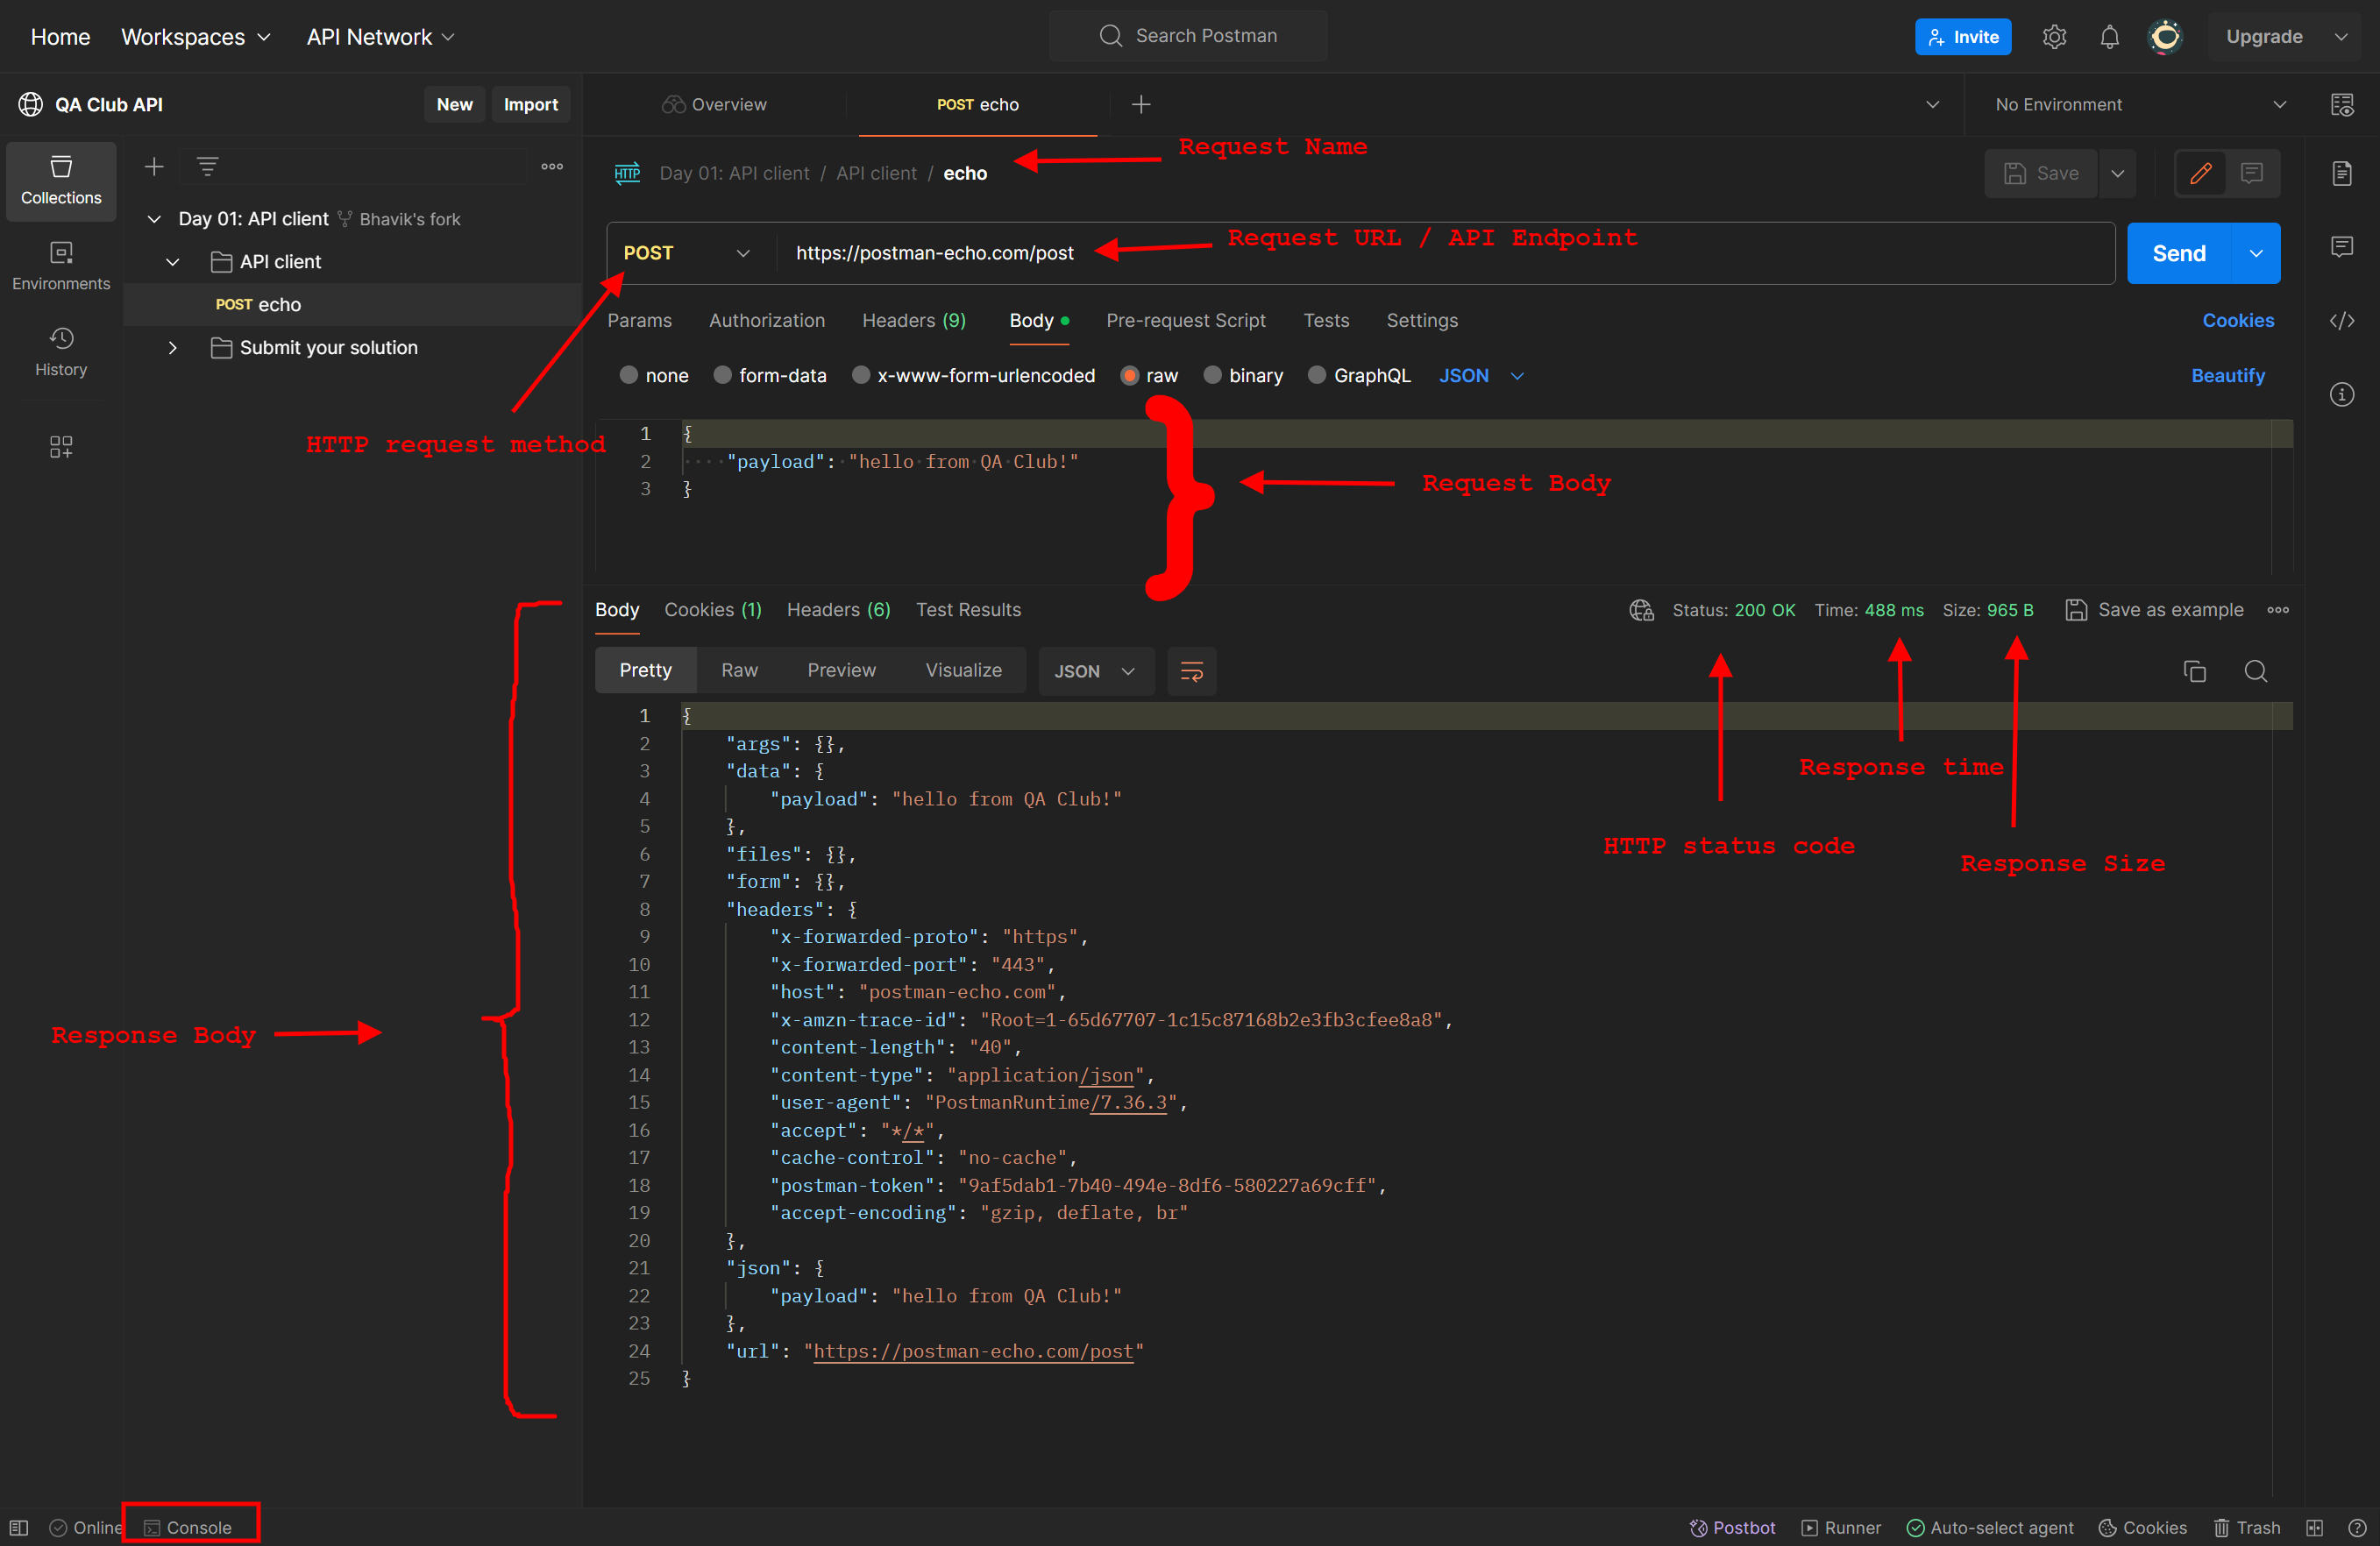Screen dimensions: 2380x1546
Task: Open the environment quick look icon
Action: coord(2342,104)
